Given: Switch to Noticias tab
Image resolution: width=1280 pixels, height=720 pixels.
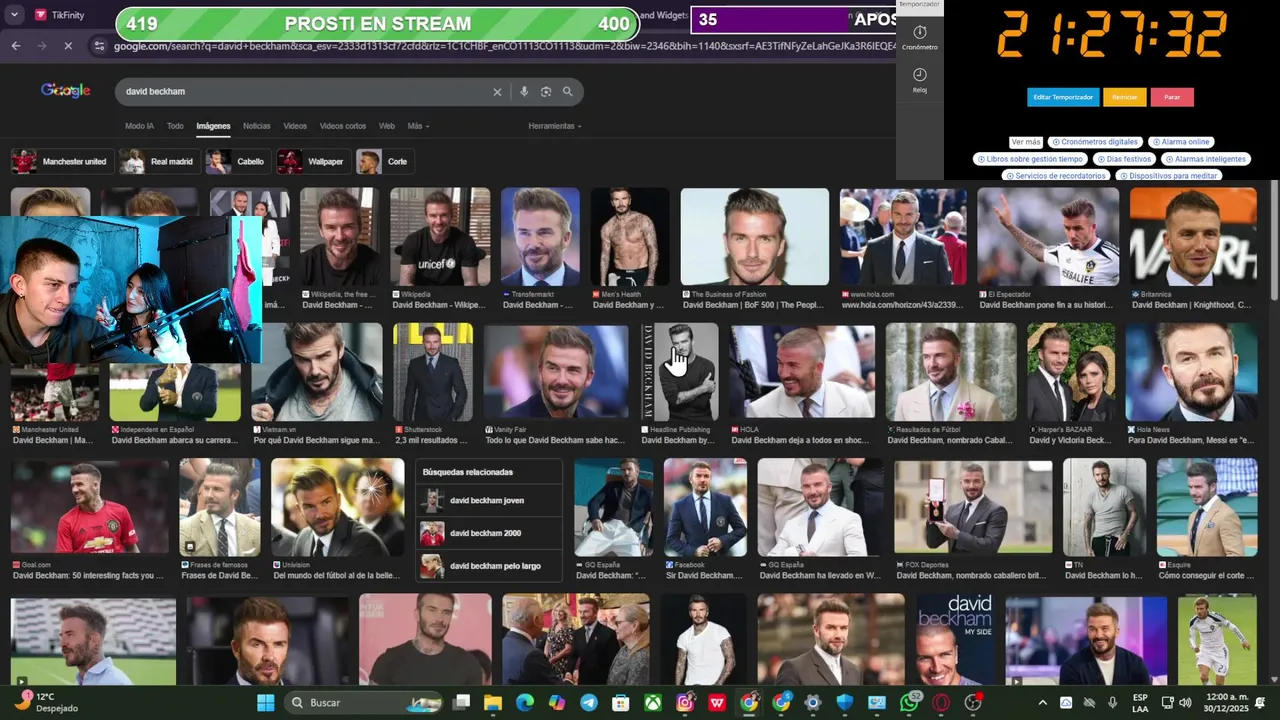Looking at the screenshot, I should pyautogui.click(x=257, y=126).
